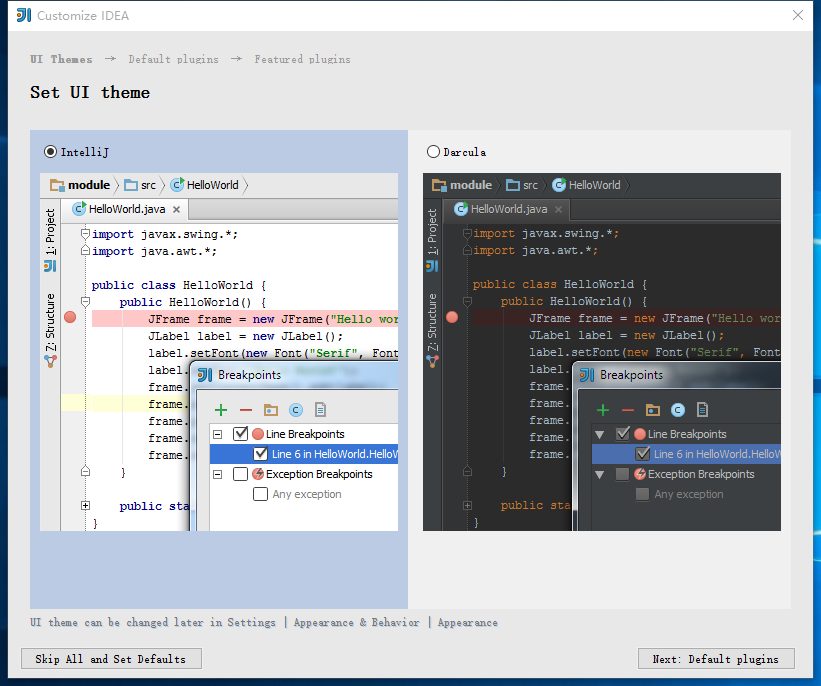Click src folder icon in Darcula preview breadcrumb
The image size is (821, 686).
click(513, 185)
